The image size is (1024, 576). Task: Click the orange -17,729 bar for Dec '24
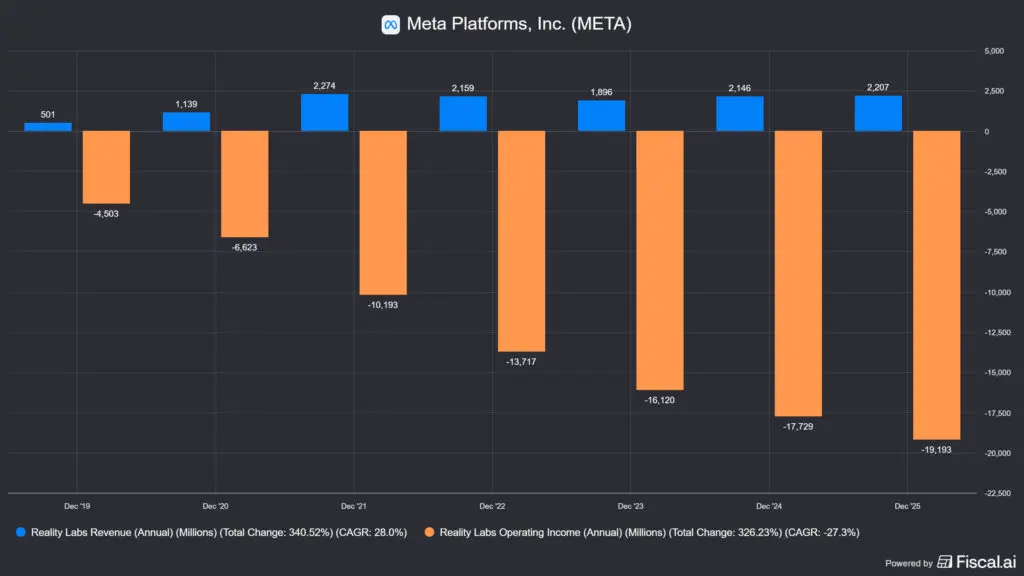798,273
